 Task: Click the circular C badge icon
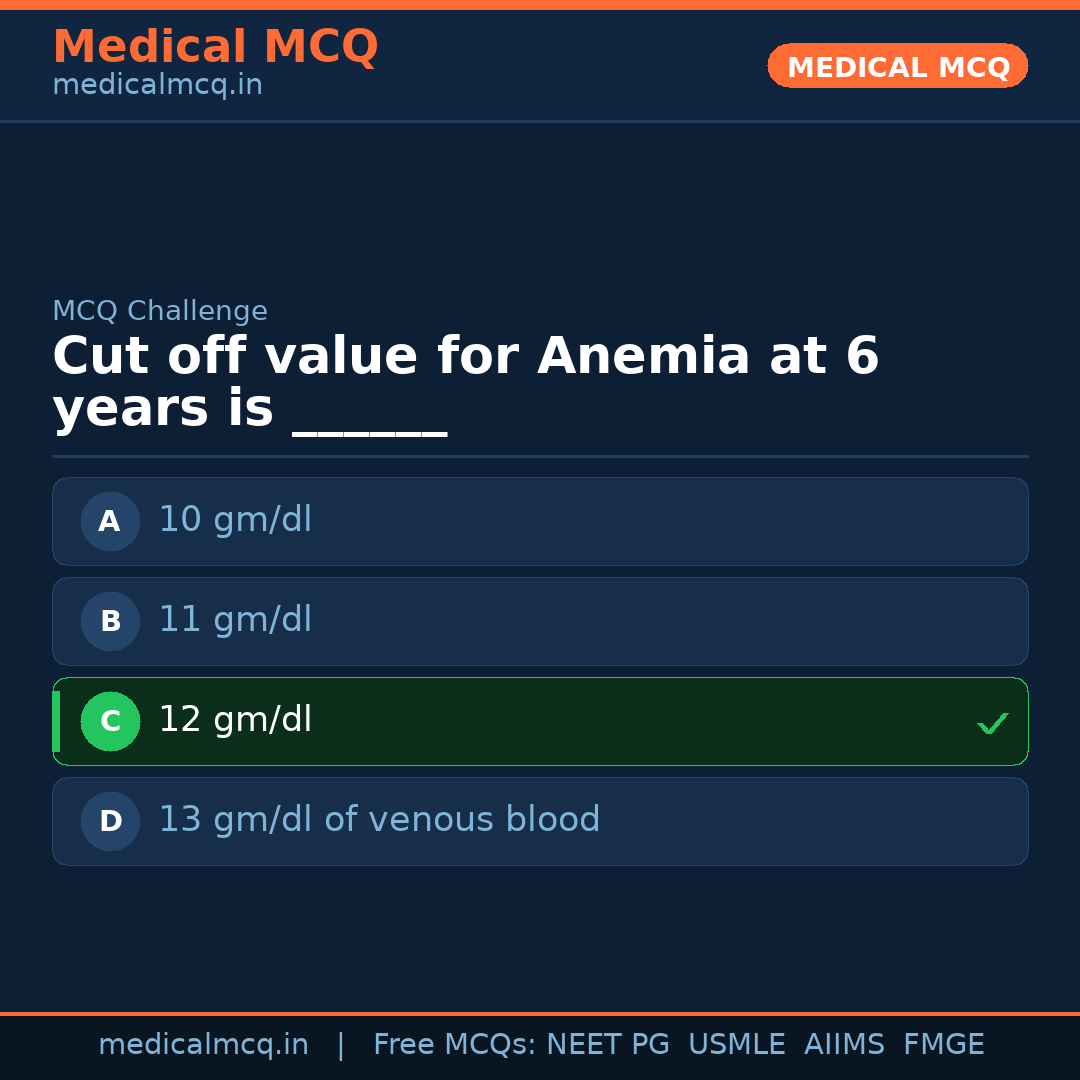click(110, 721)
